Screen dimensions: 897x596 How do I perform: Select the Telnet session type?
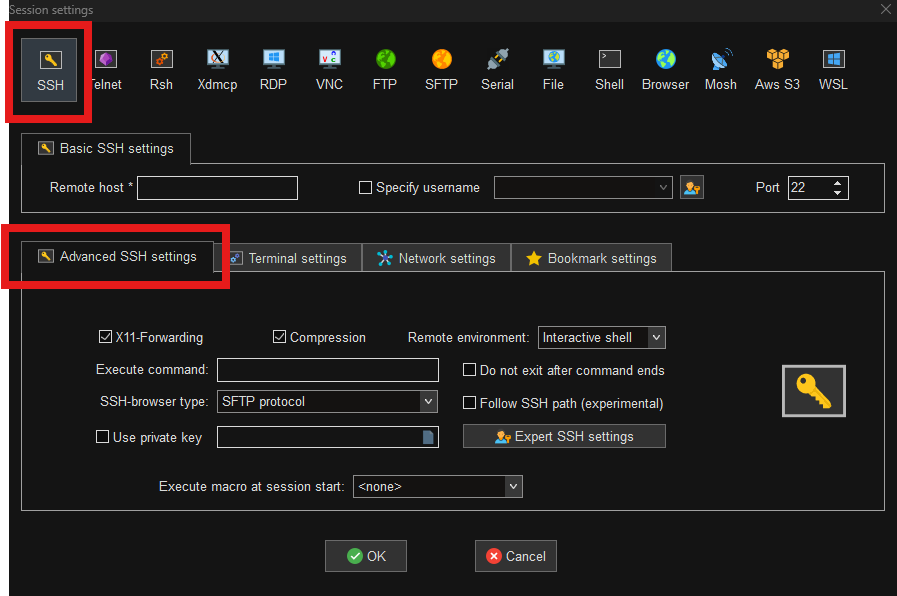click(x=106, y=70)
